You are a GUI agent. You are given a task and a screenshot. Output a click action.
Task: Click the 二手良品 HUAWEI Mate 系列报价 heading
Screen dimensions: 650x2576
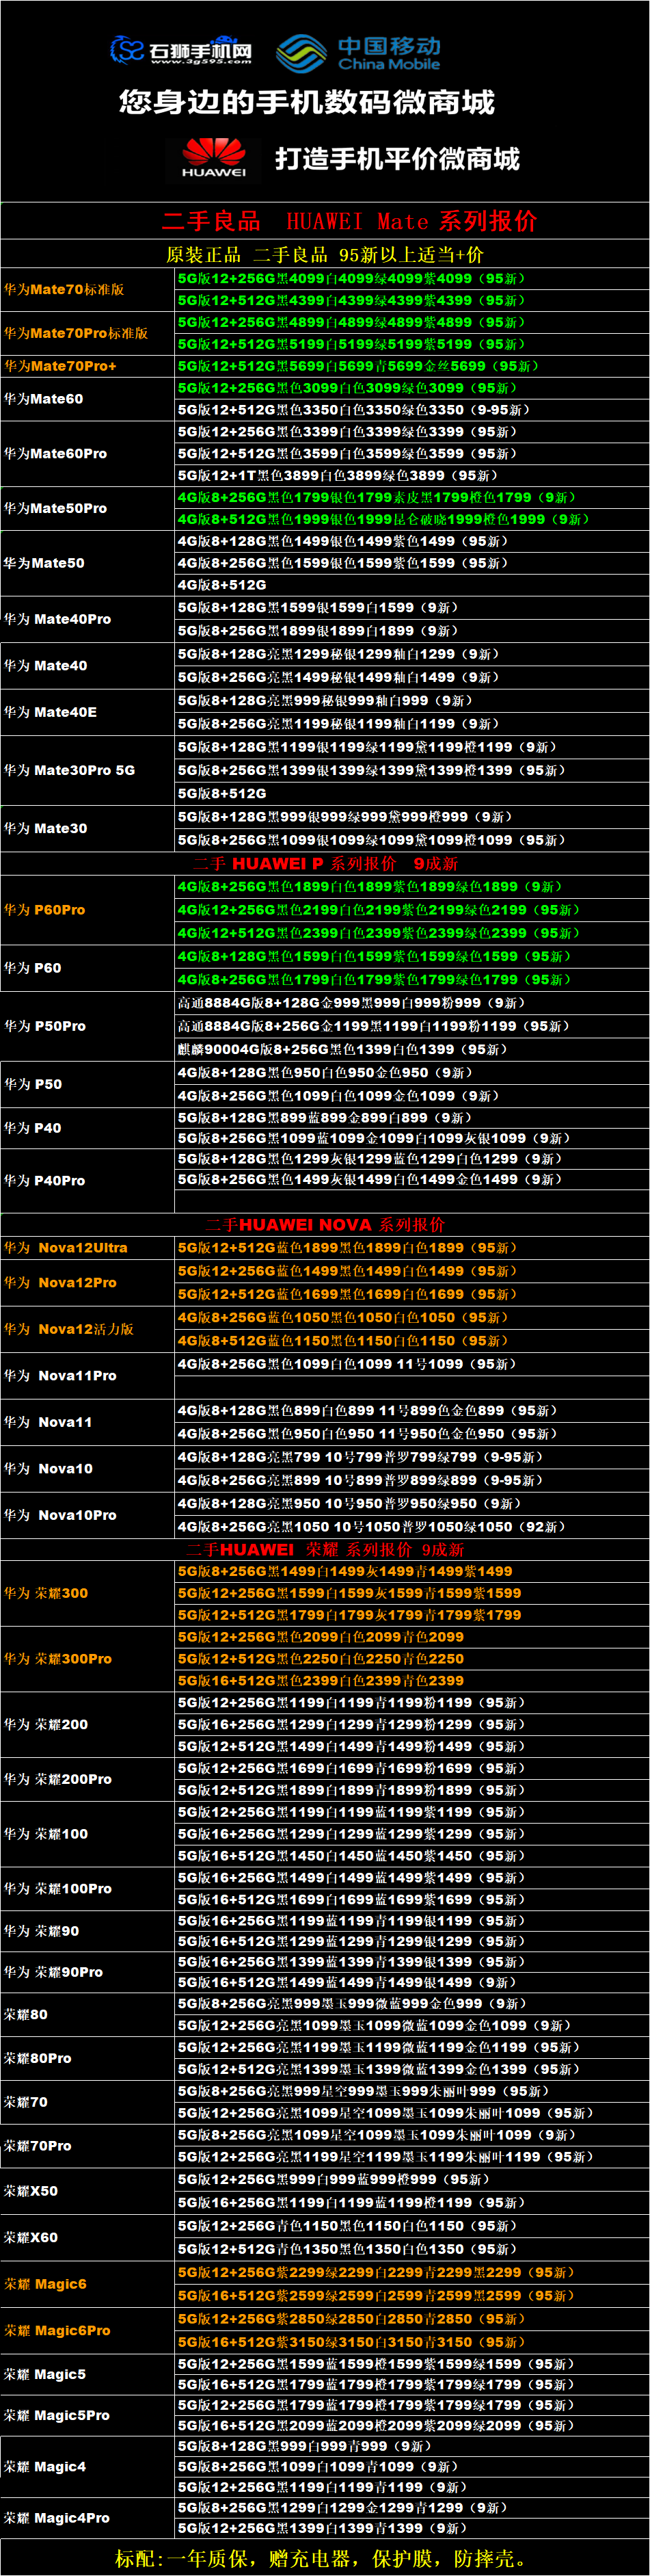click(x=350, y=221)
